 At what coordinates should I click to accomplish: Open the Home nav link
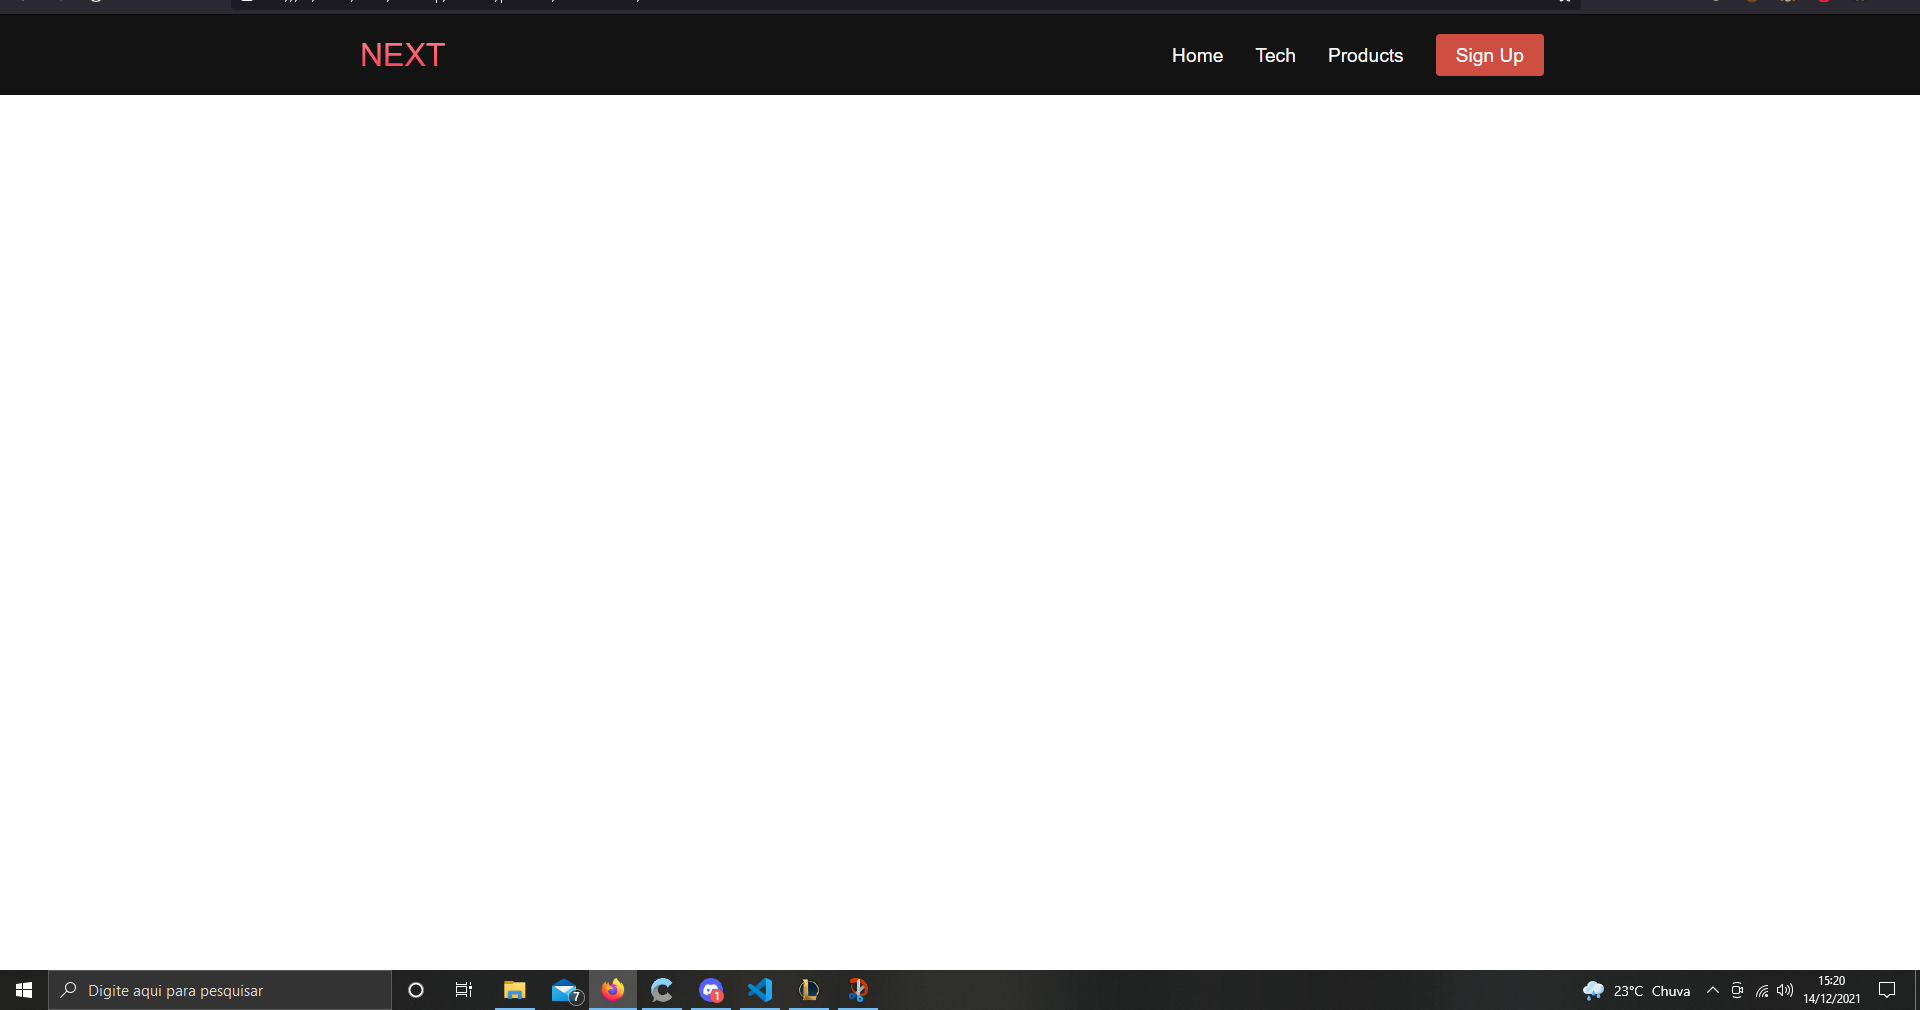tap(1197, 56)
